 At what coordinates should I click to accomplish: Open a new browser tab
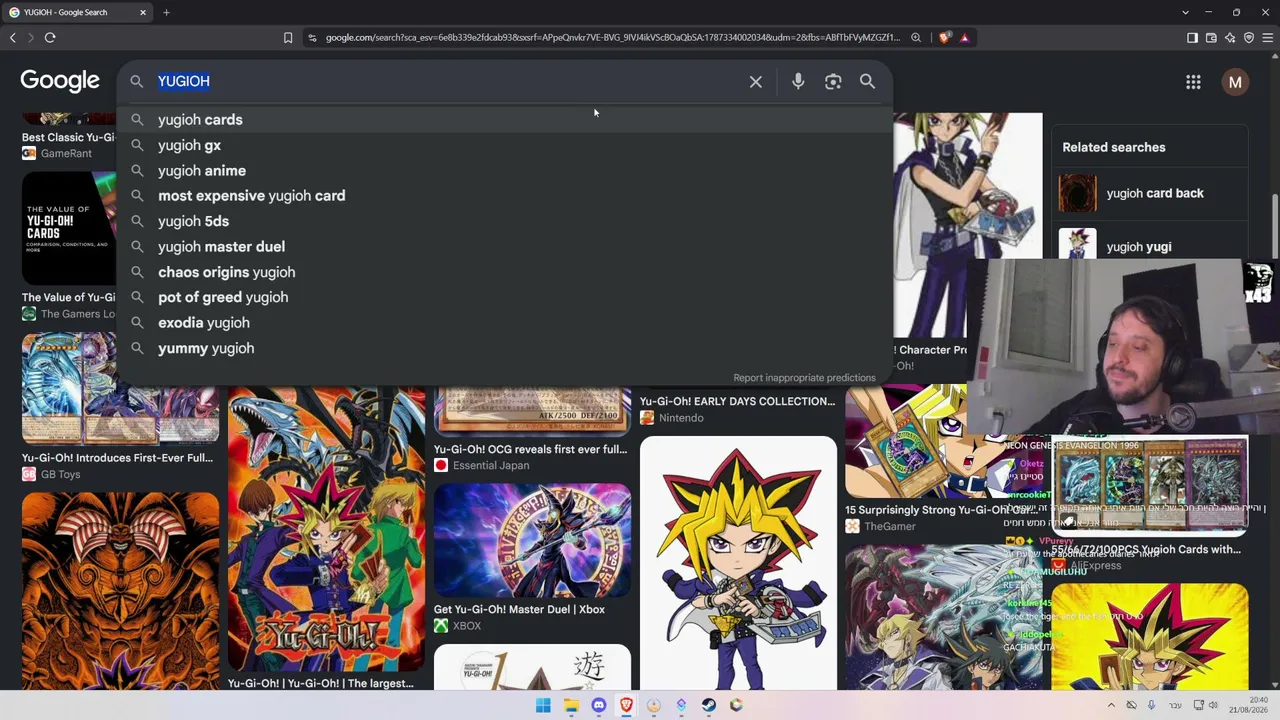click(166, 13)
